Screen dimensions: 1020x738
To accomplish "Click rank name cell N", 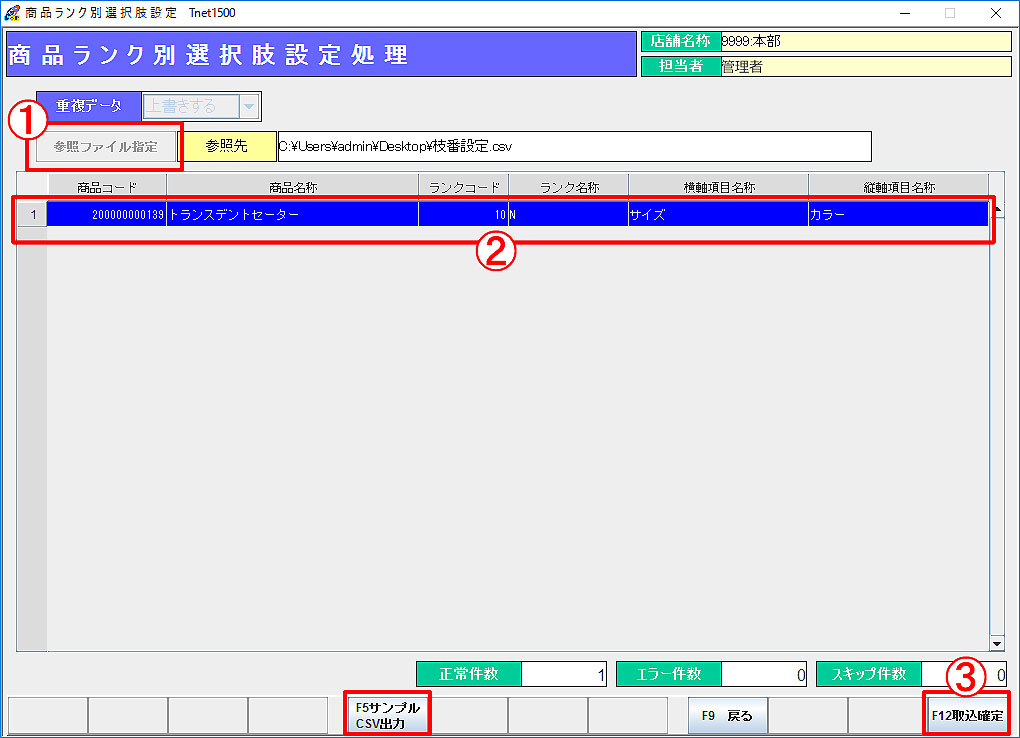I will (569, 215).
